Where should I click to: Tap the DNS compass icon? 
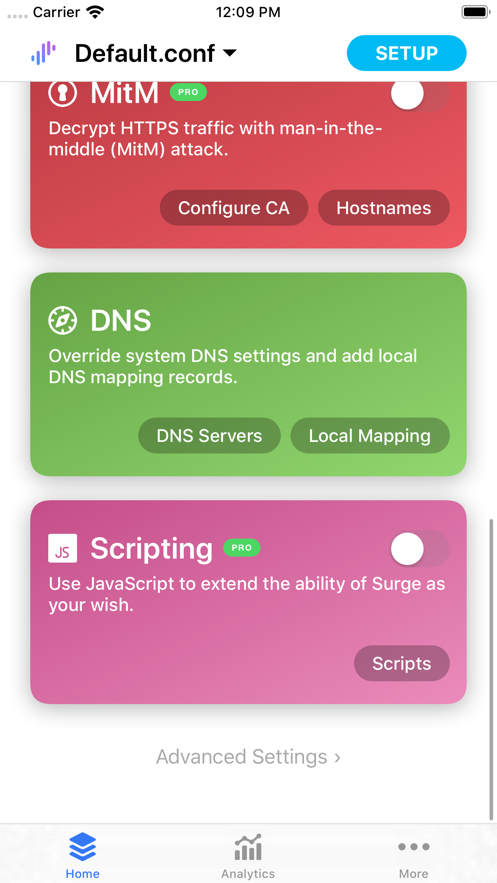click(62, 320)
